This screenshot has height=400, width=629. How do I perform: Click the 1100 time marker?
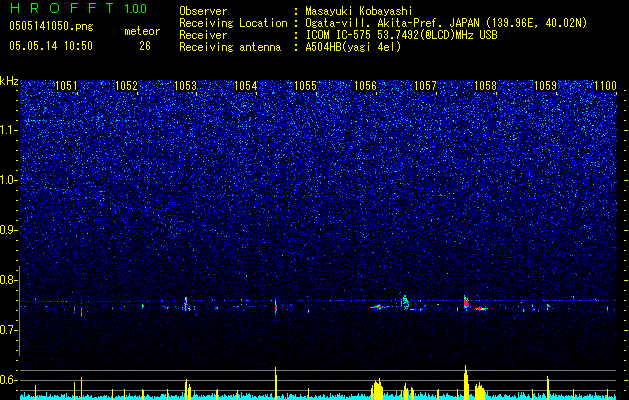point(605,86)
